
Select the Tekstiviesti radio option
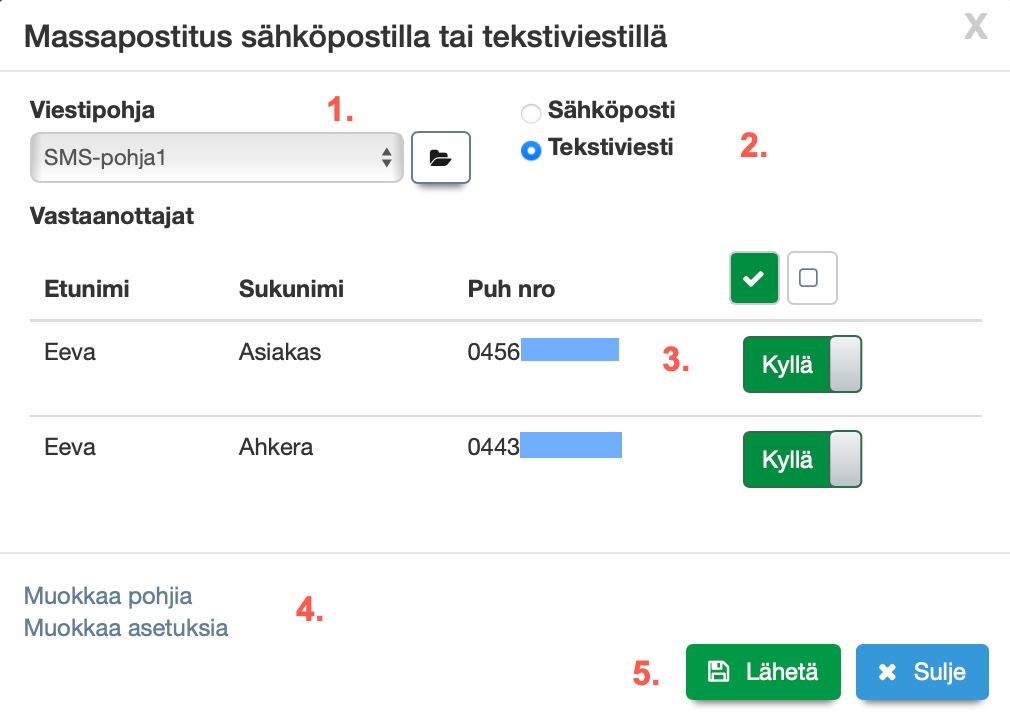[x=531, y=151]
